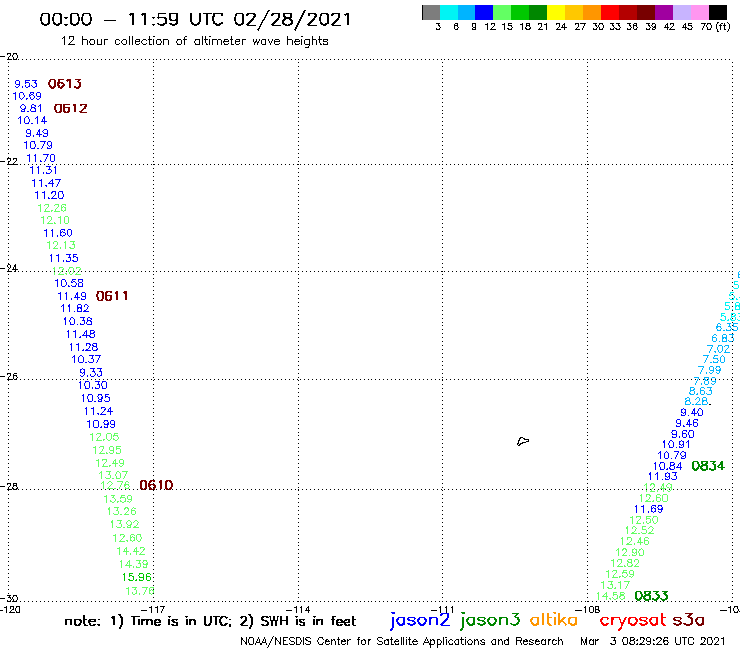The width and height of the screenshot is (740, 650).
Task: Click the 0612 time label
Action: pos(70,109)
